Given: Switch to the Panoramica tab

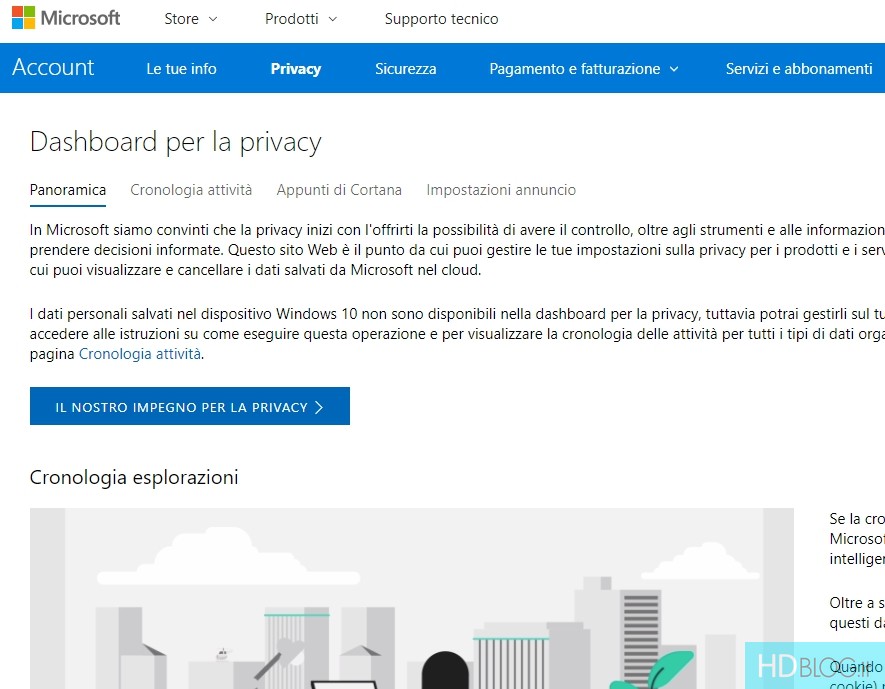Looking at the screenshot, I should 68,190.
